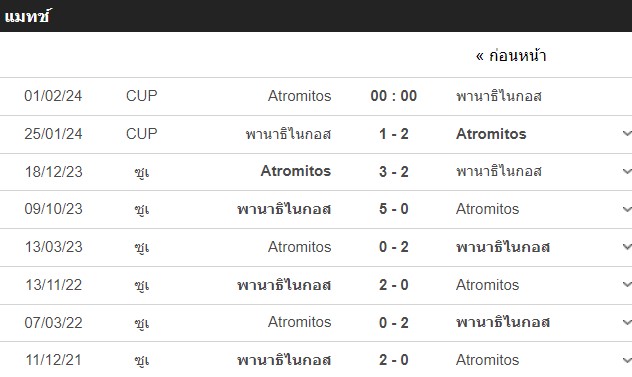
Task: Expand the 25/01/24 match row chevron
Action: pyautogui.click(x=627, y=133)
